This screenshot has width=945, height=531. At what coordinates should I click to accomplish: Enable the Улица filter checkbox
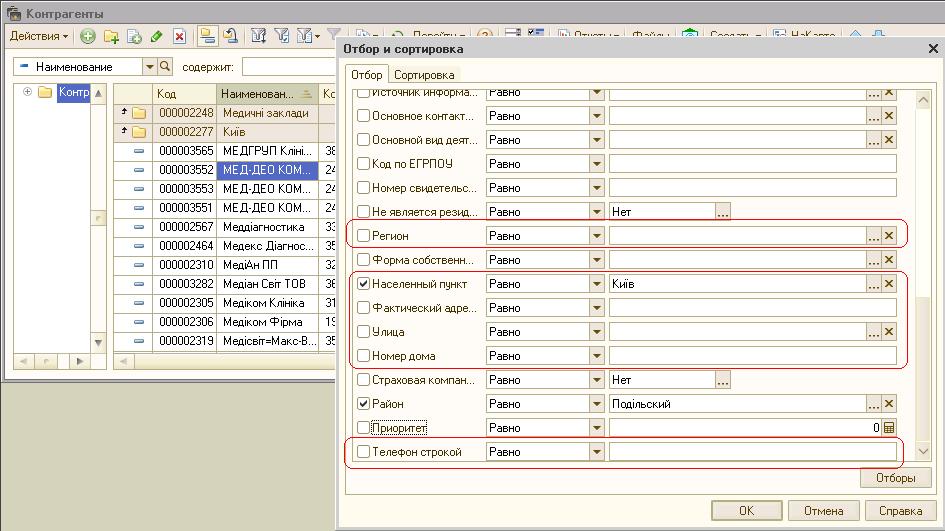tap(363, 331)
